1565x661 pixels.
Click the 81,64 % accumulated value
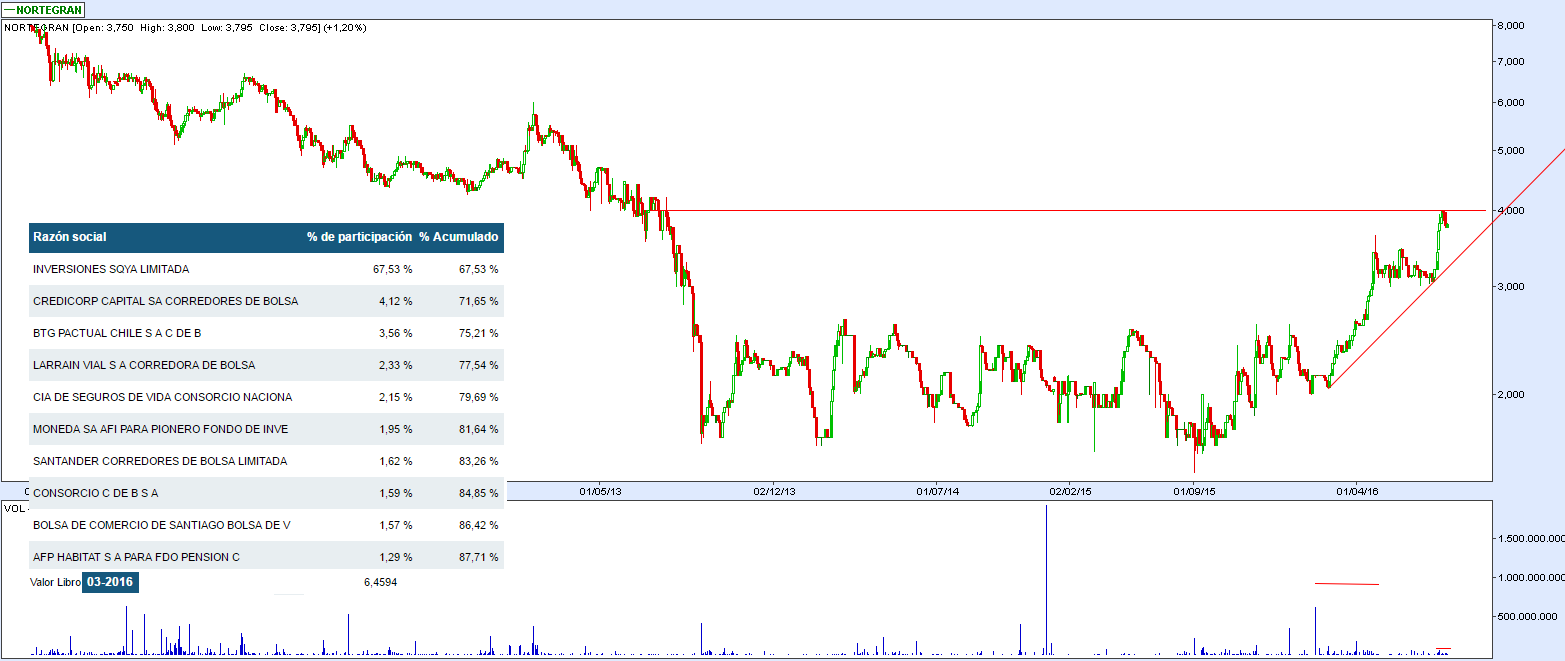click(477, 429)
